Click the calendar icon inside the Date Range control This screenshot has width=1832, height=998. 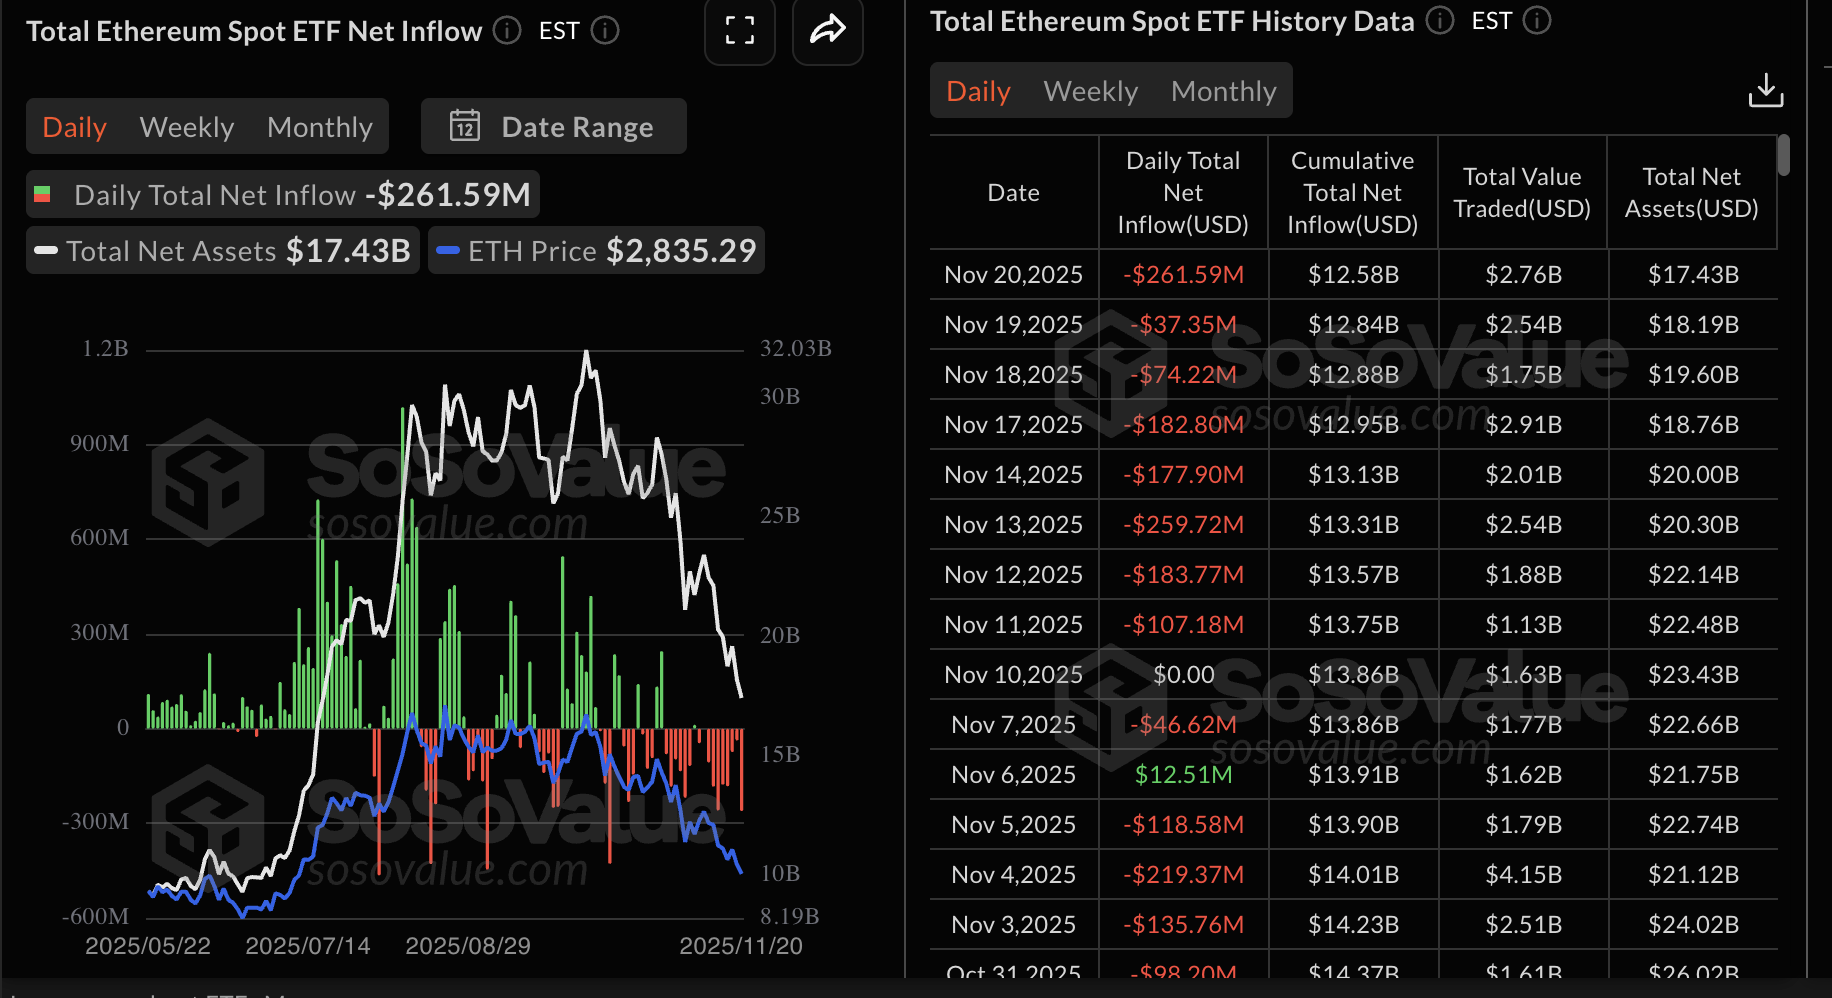click(x=465, y=126)
